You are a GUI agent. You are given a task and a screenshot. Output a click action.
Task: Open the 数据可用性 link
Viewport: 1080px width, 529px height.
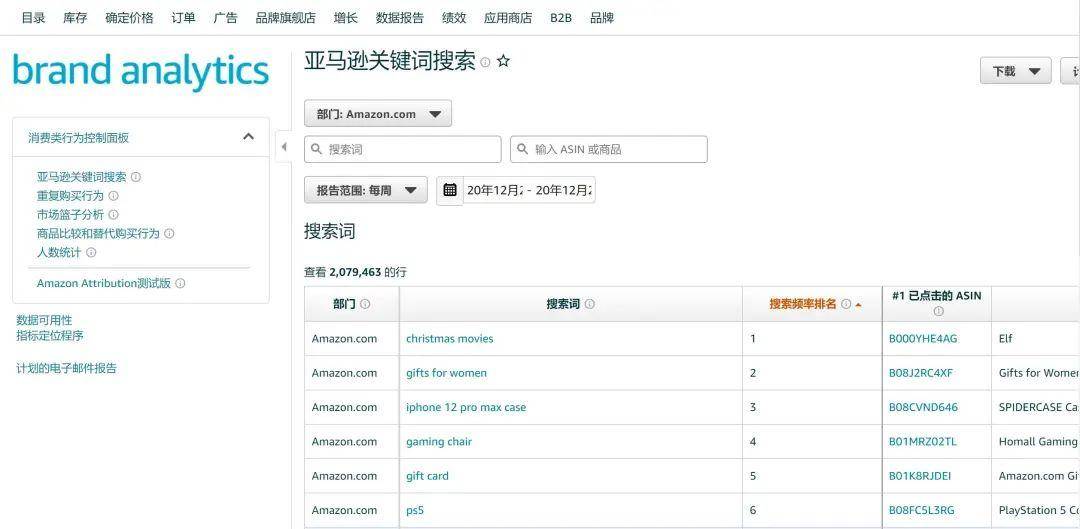coord(44,320)
